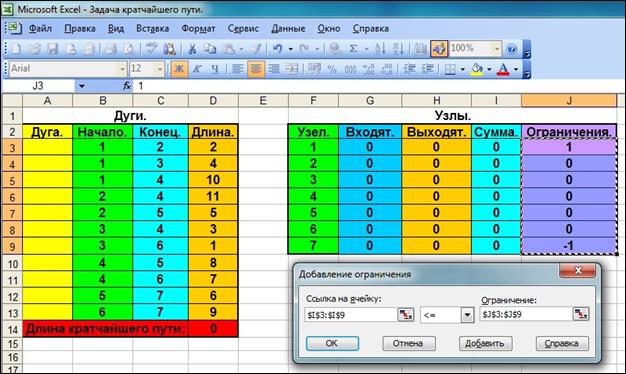Open the Правка menu

point(80,28)
